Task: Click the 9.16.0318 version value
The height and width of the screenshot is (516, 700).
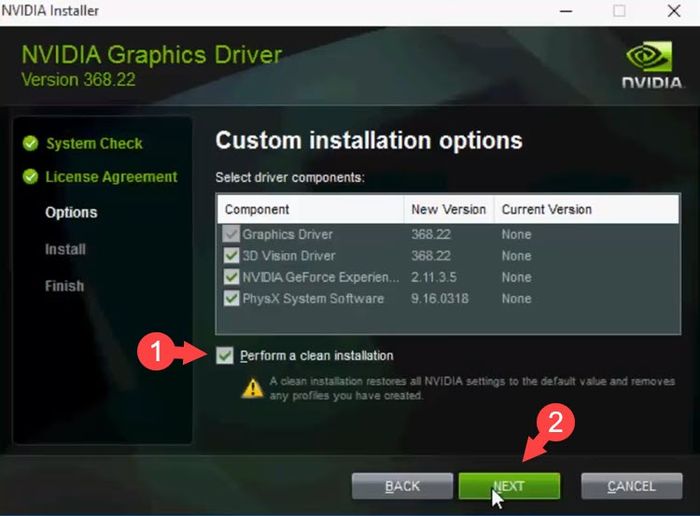Action: pyautogui.click(x=440, y=299)
